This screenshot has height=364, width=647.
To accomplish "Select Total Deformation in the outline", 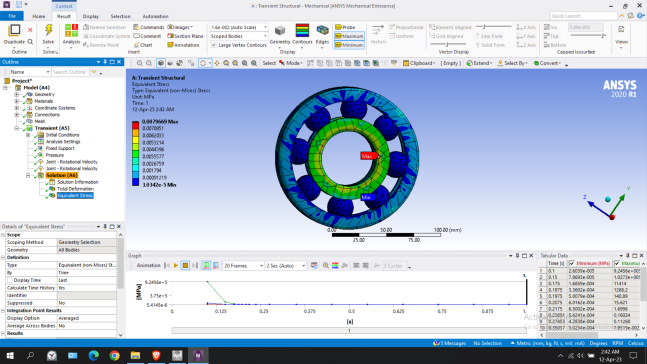I will coord(75,189).
